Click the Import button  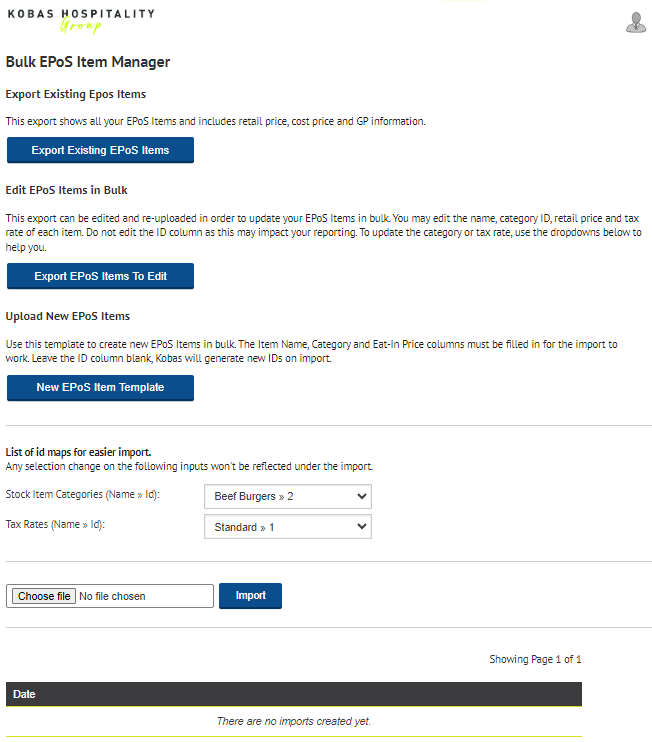click(250, 596)
